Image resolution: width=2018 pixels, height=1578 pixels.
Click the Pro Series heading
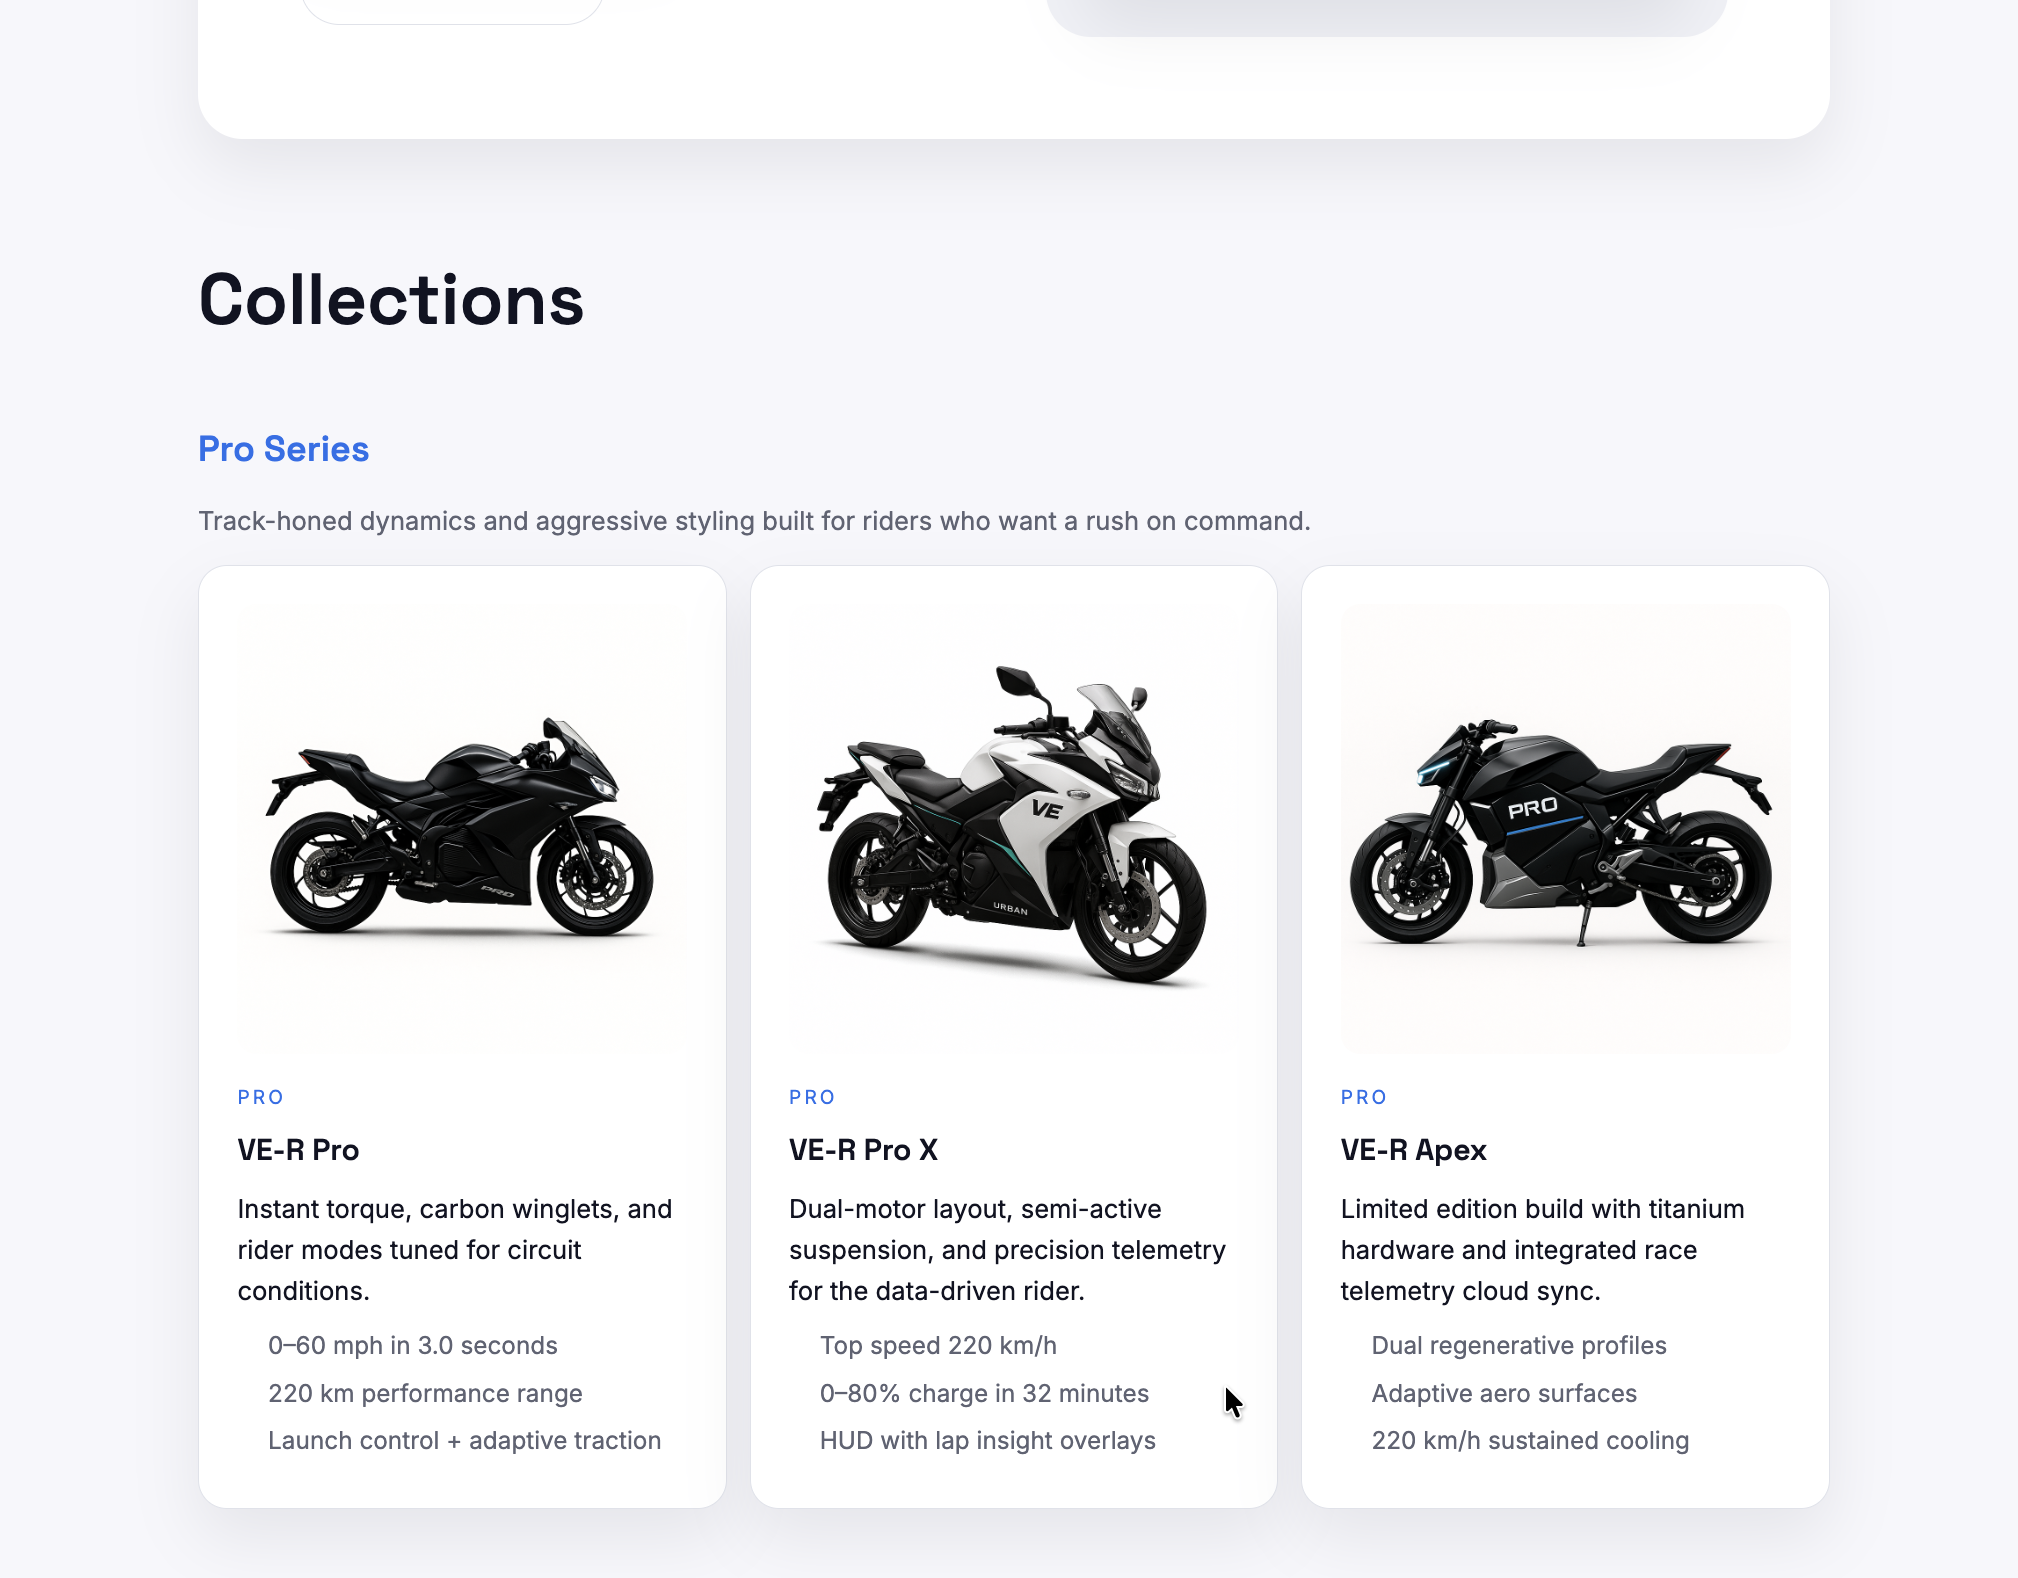tap(283, 449)
